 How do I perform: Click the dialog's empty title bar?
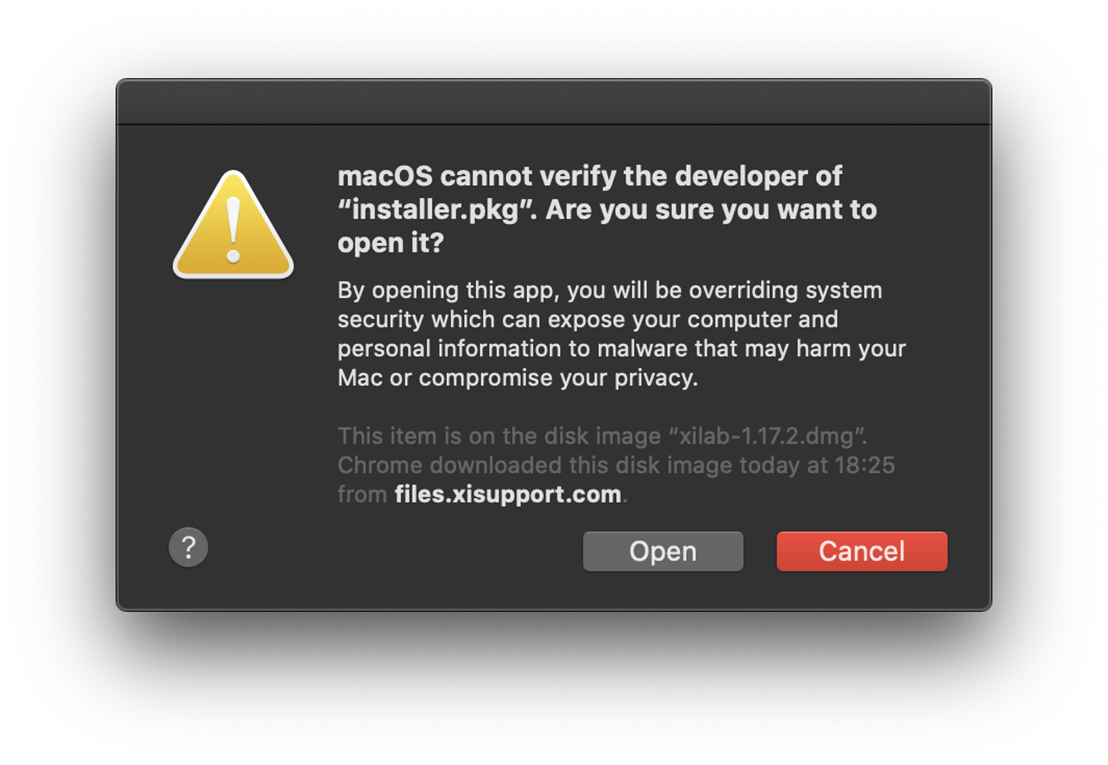[553, 103]
